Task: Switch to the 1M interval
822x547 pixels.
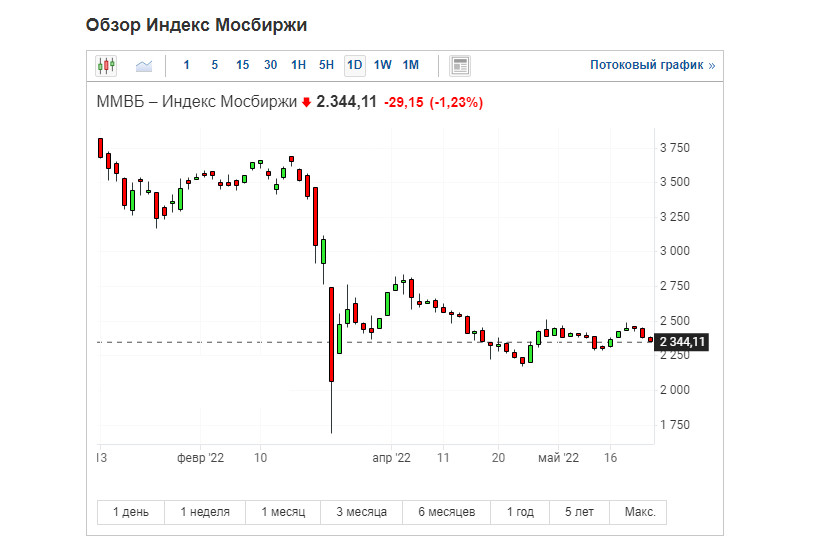Action: pyautogui.click(x=410, y=65)
